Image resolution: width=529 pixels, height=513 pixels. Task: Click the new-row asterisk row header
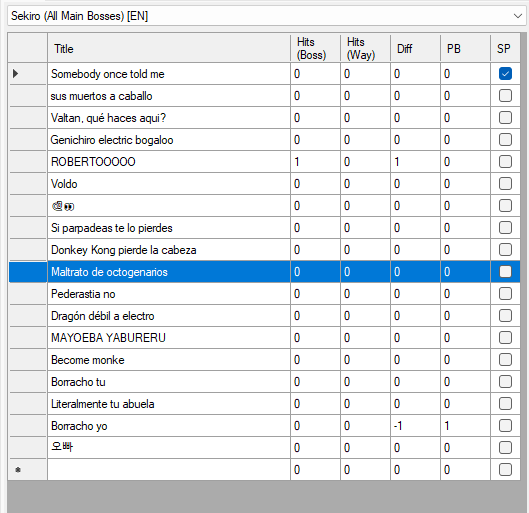pyautogui.click(x=28, y=469)
